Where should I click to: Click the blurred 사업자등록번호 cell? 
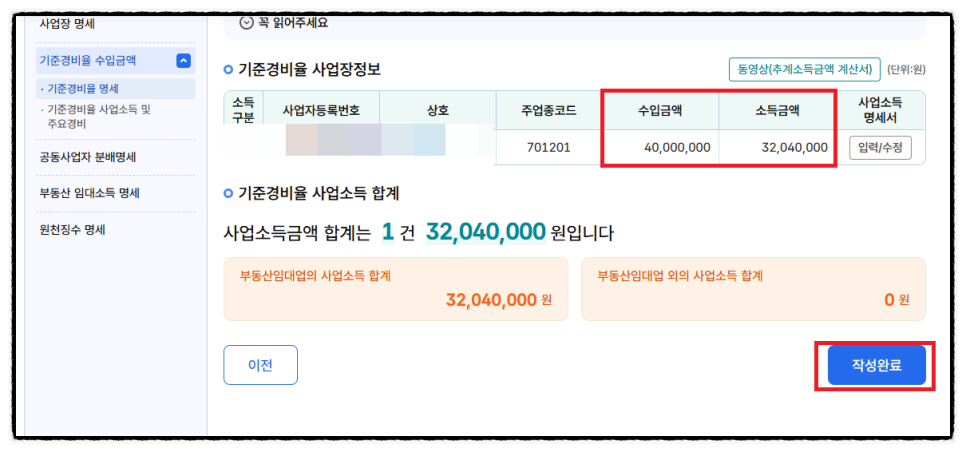(x=321, y=140)
